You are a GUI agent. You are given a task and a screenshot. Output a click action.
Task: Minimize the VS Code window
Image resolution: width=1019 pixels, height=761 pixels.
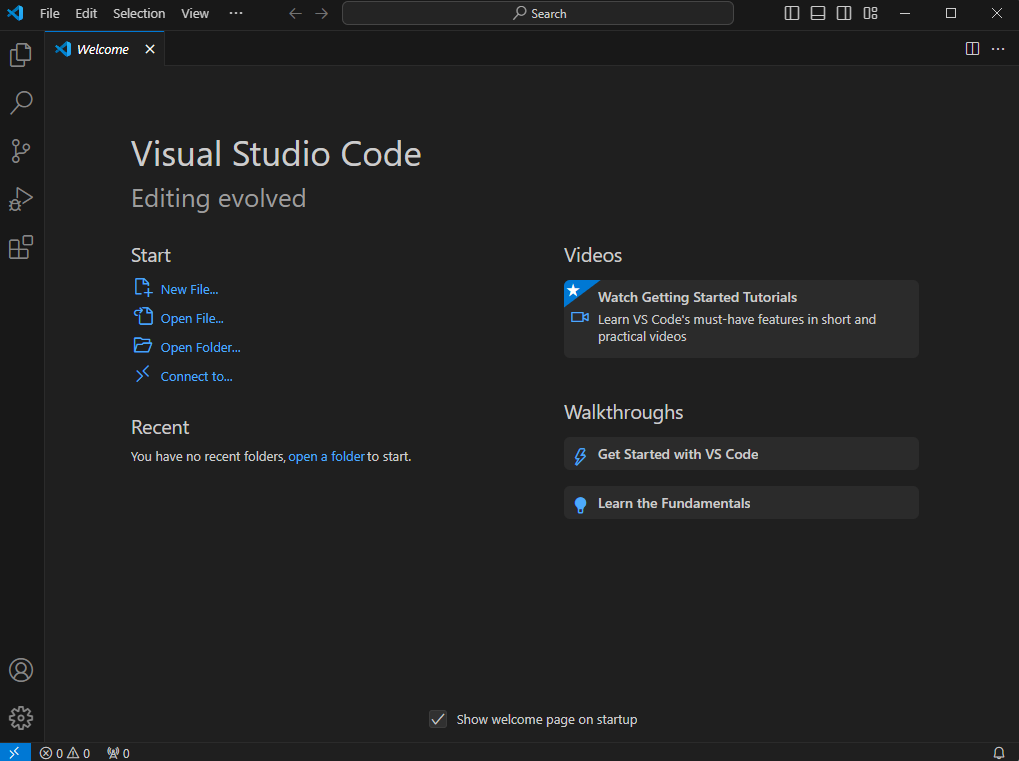[905, 14]
